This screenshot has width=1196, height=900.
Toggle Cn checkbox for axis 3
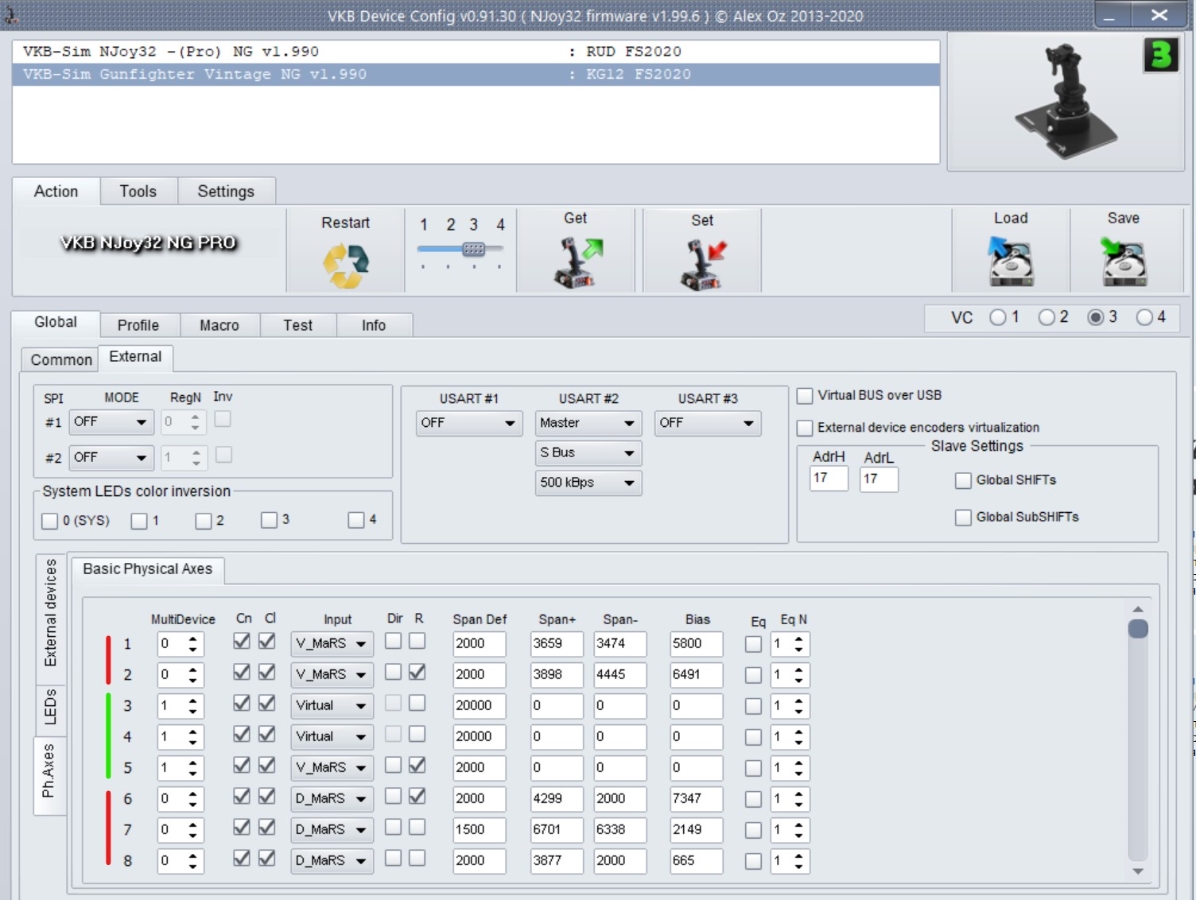pyautogui.click(x=242, y=703)
